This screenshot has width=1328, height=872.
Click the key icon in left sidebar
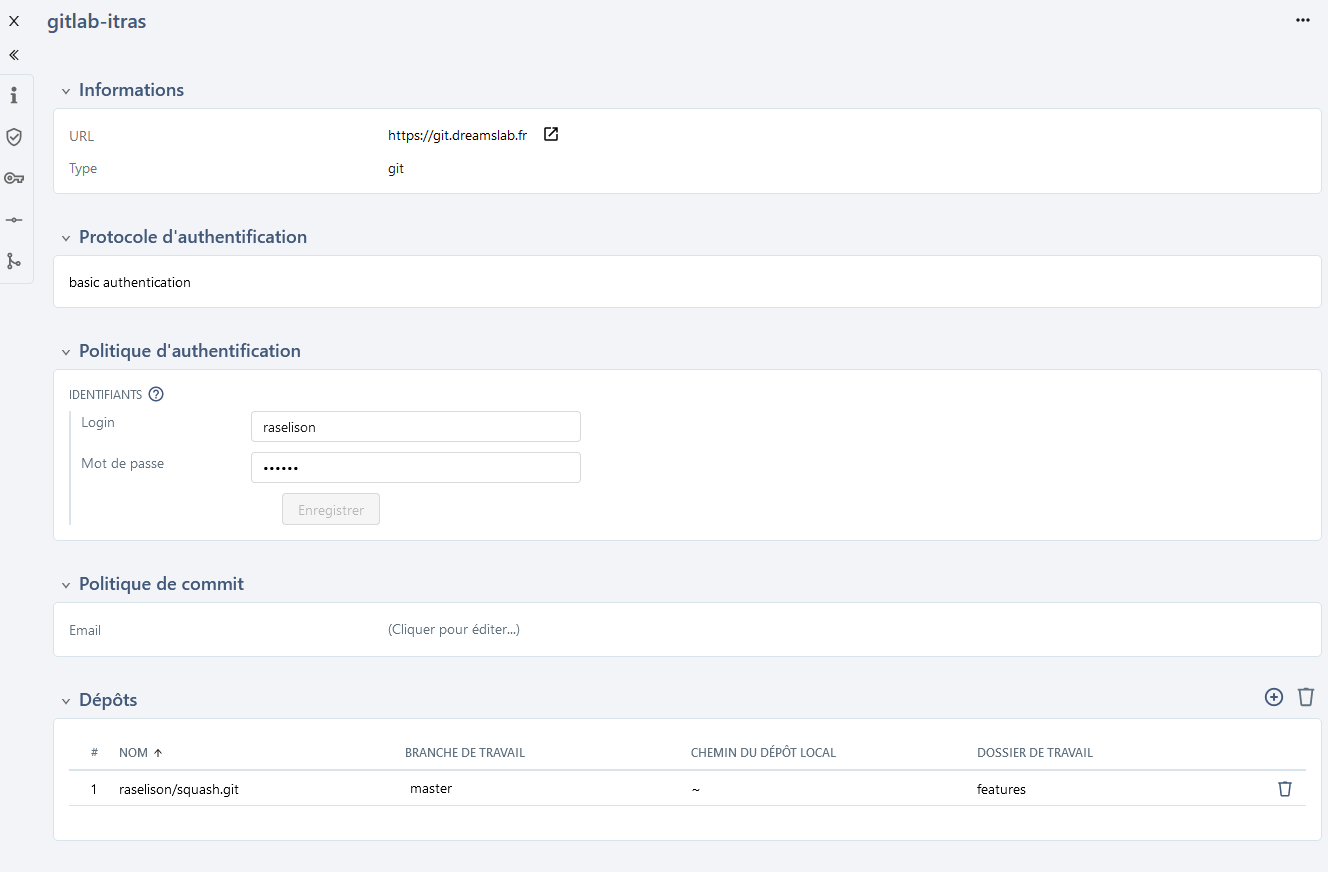(14, 178)
